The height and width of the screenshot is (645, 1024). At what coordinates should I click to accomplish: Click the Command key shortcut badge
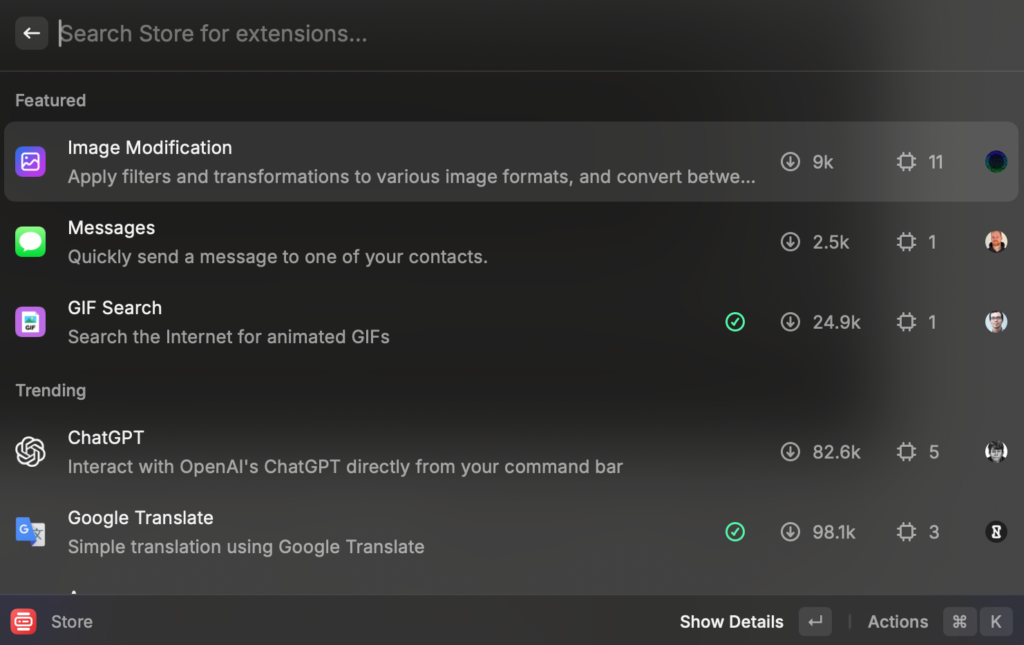pyautogui.click(x=959, y=621)
